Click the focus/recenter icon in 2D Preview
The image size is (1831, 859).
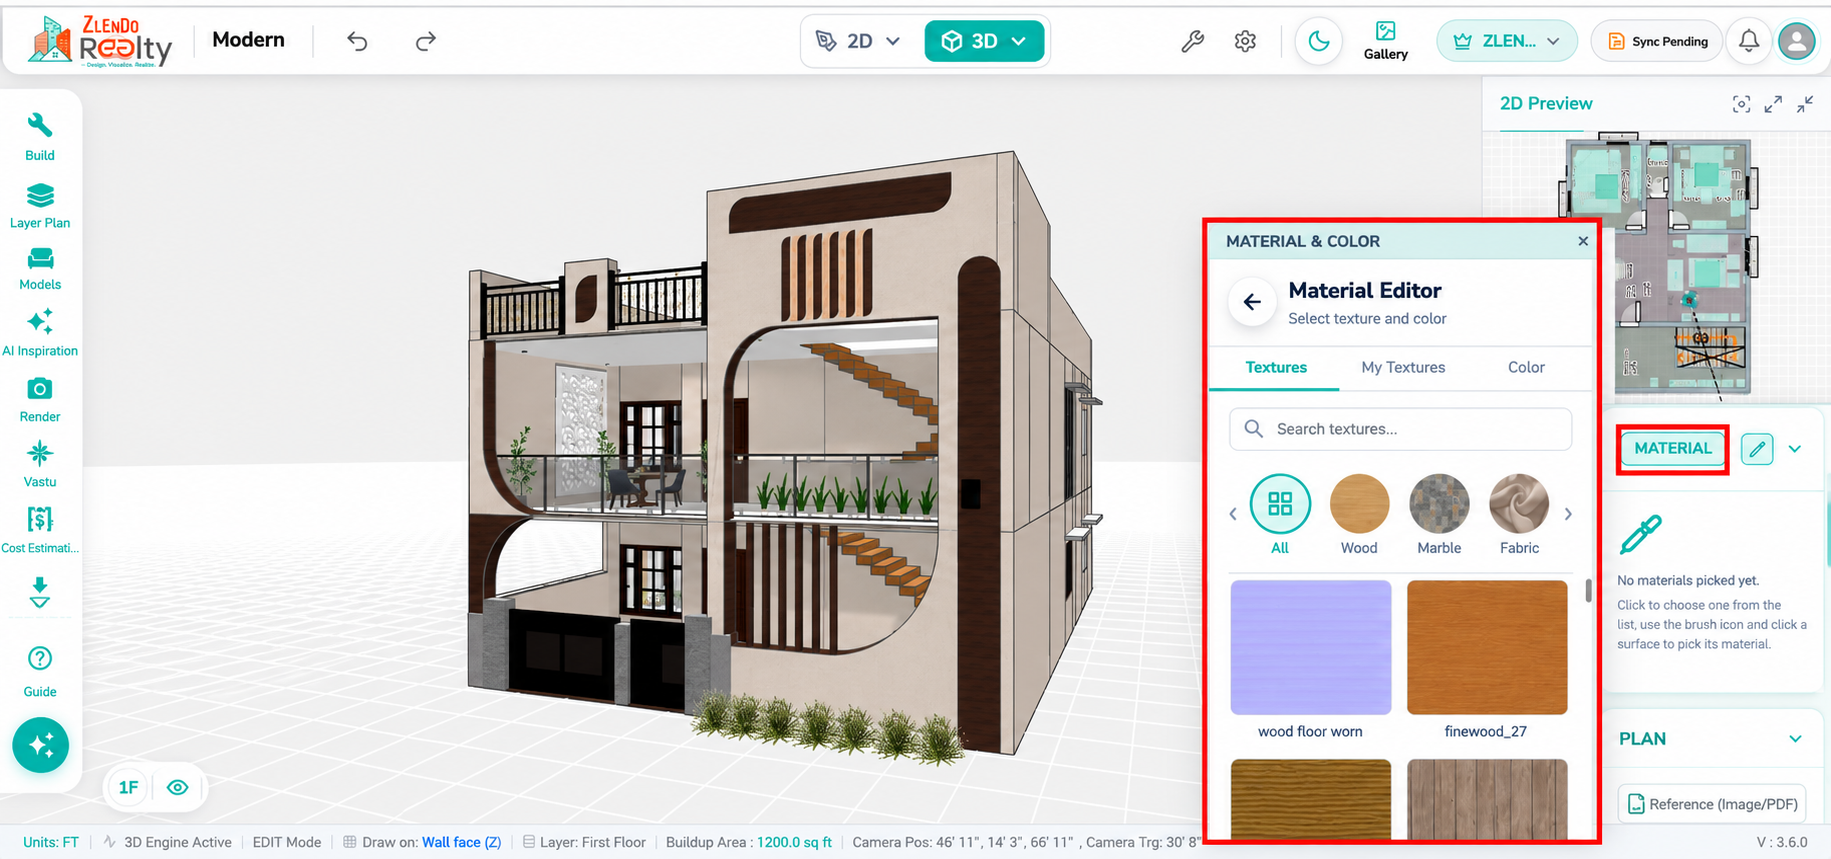[1741, 104]
